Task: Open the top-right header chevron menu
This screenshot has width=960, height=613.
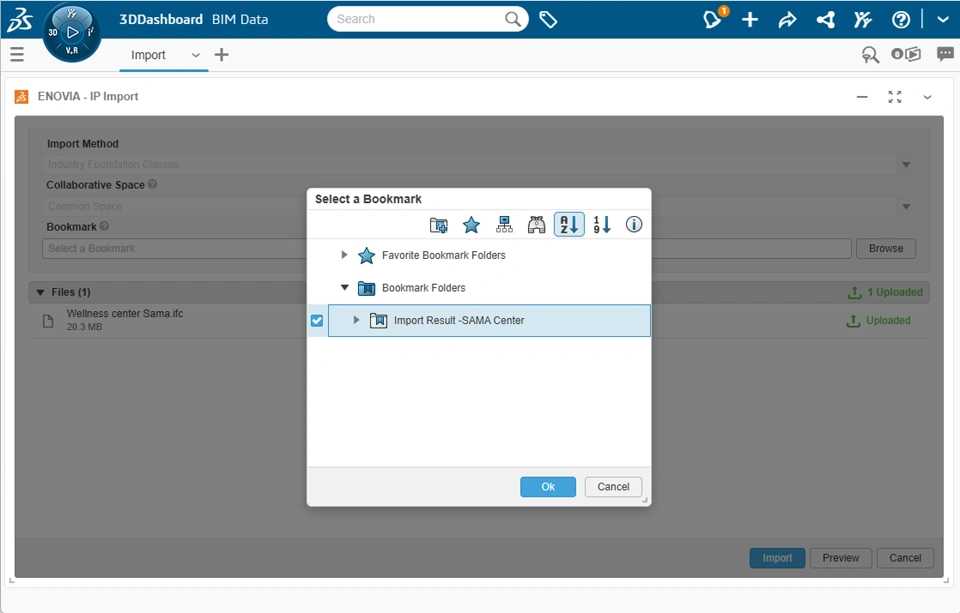Action: [943, 20]
